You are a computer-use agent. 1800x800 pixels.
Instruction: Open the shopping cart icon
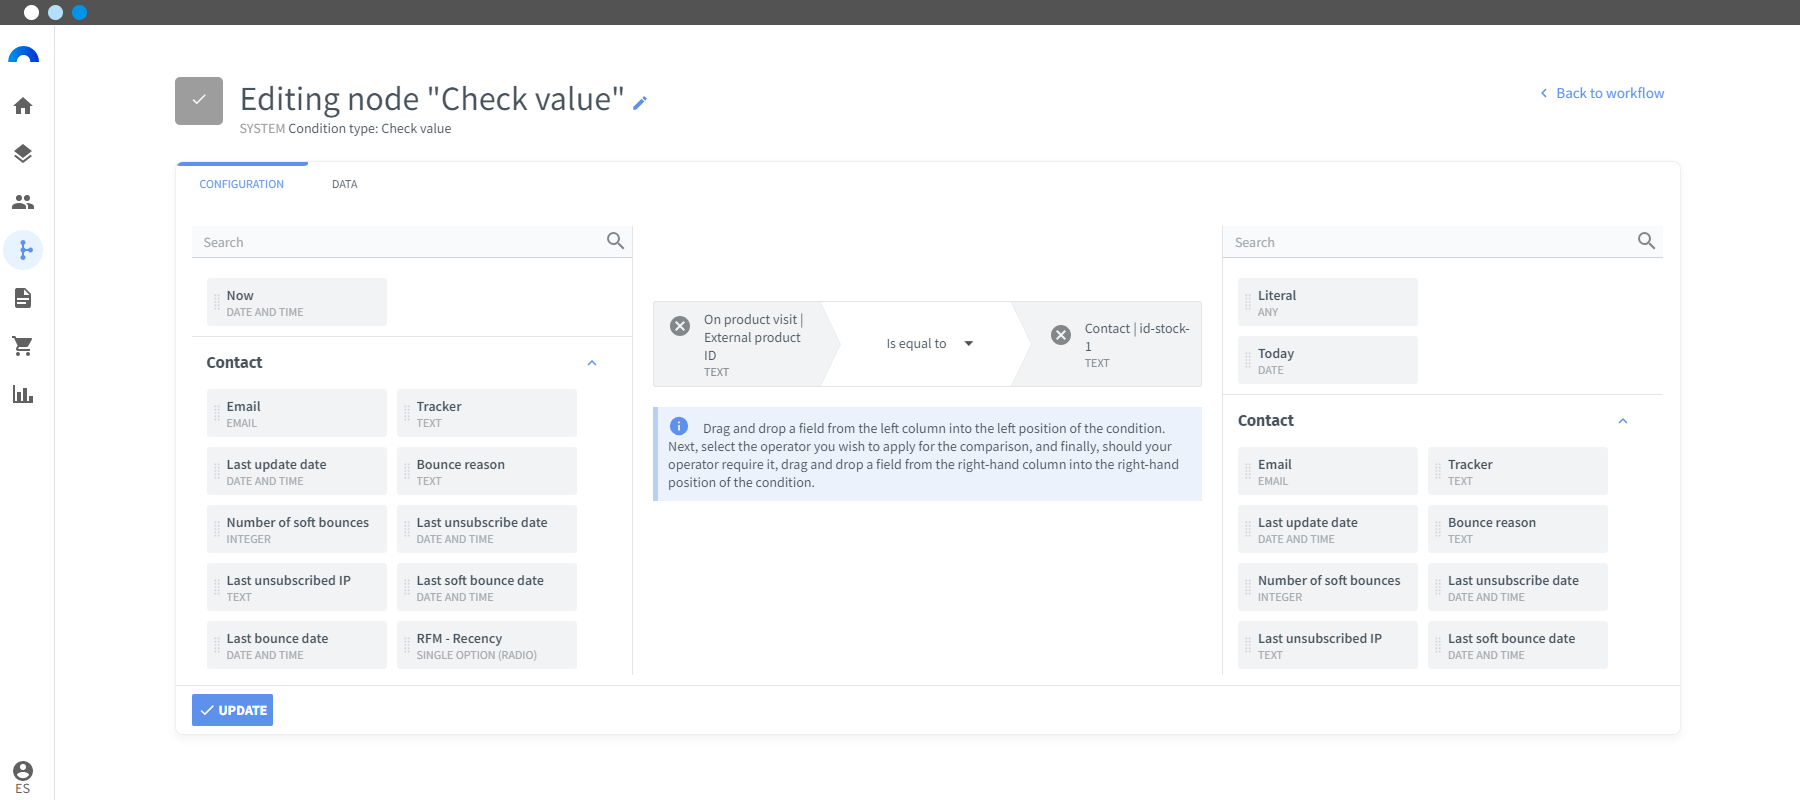23,346
